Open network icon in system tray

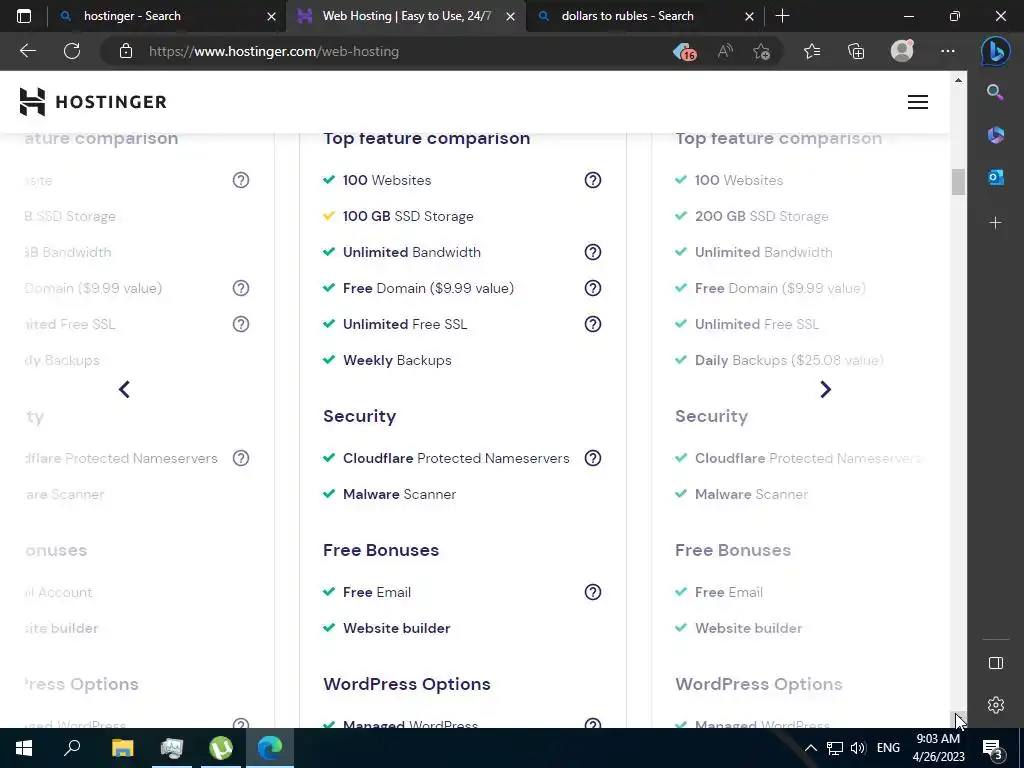point(835,748)
